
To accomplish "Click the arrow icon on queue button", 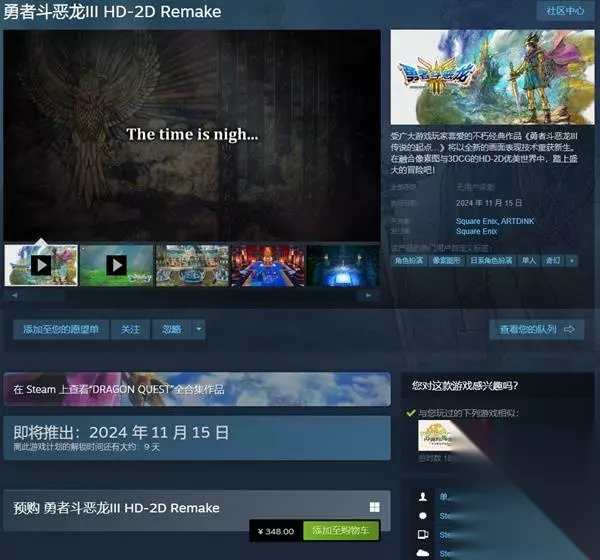I will click(569, 329).
